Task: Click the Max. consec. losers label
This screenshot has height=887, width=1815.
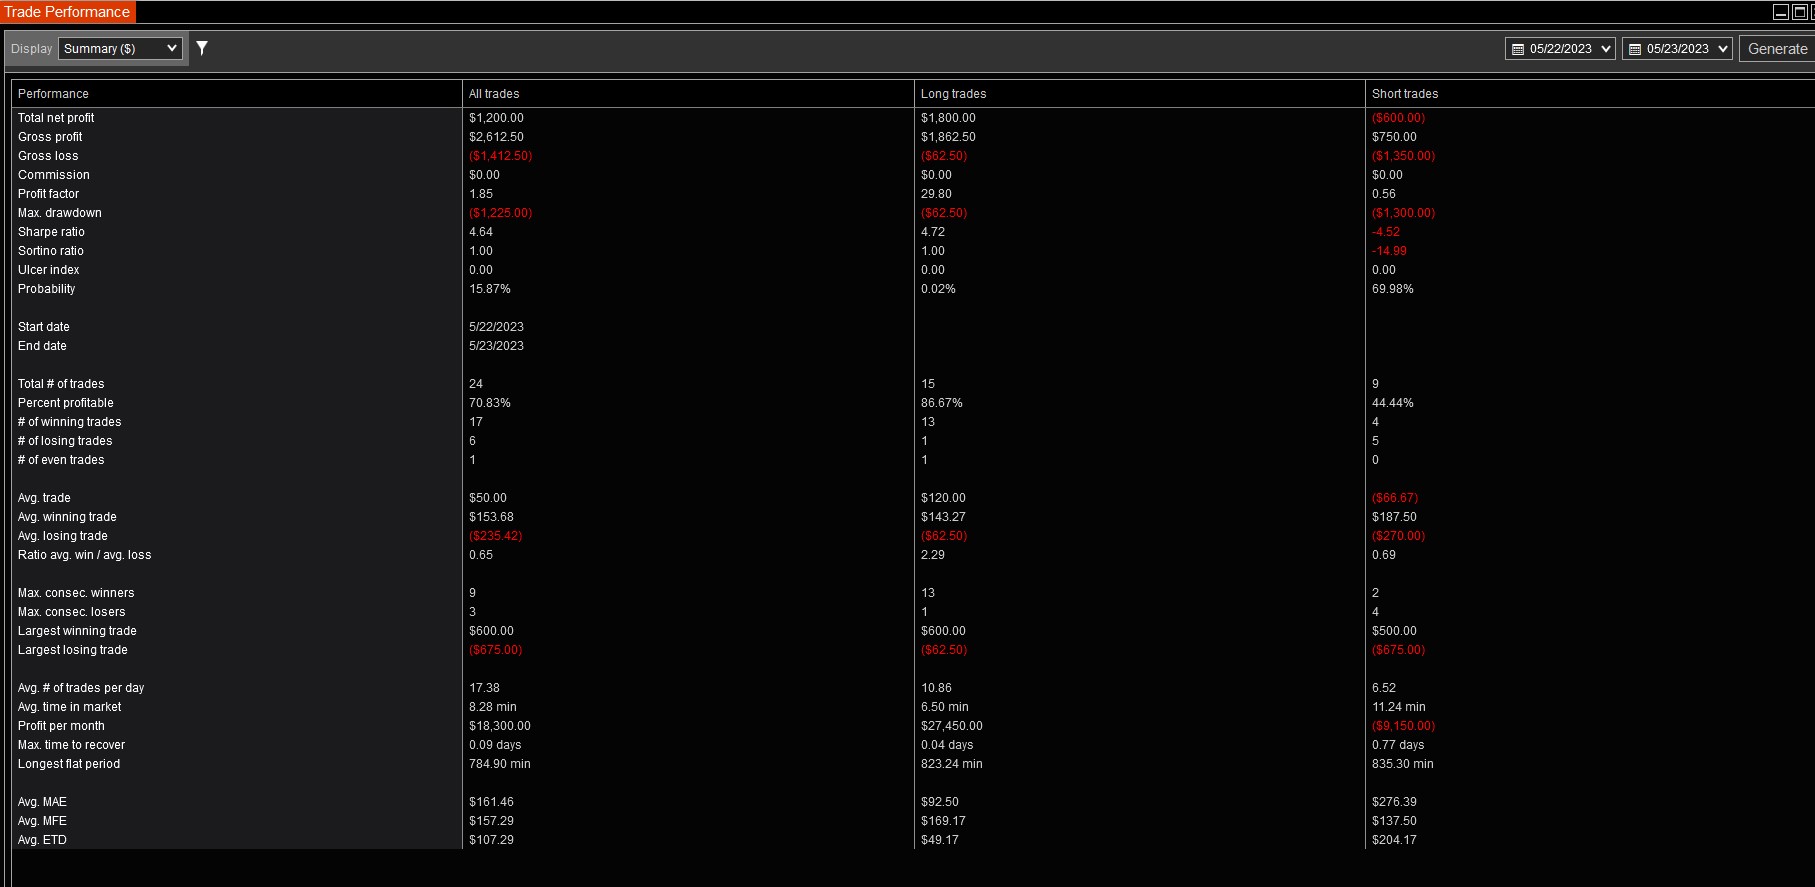Action: pos(72,612)
